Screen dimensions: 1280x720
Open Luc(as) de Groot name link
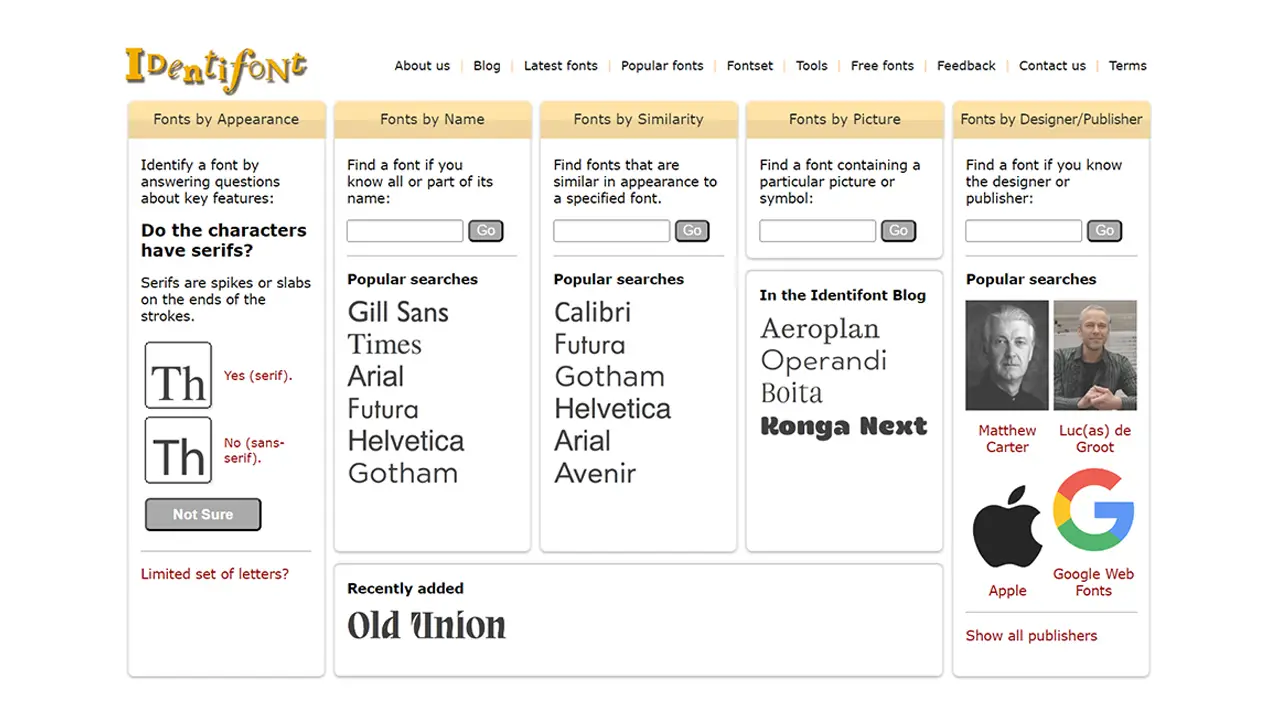(1095, 439)
